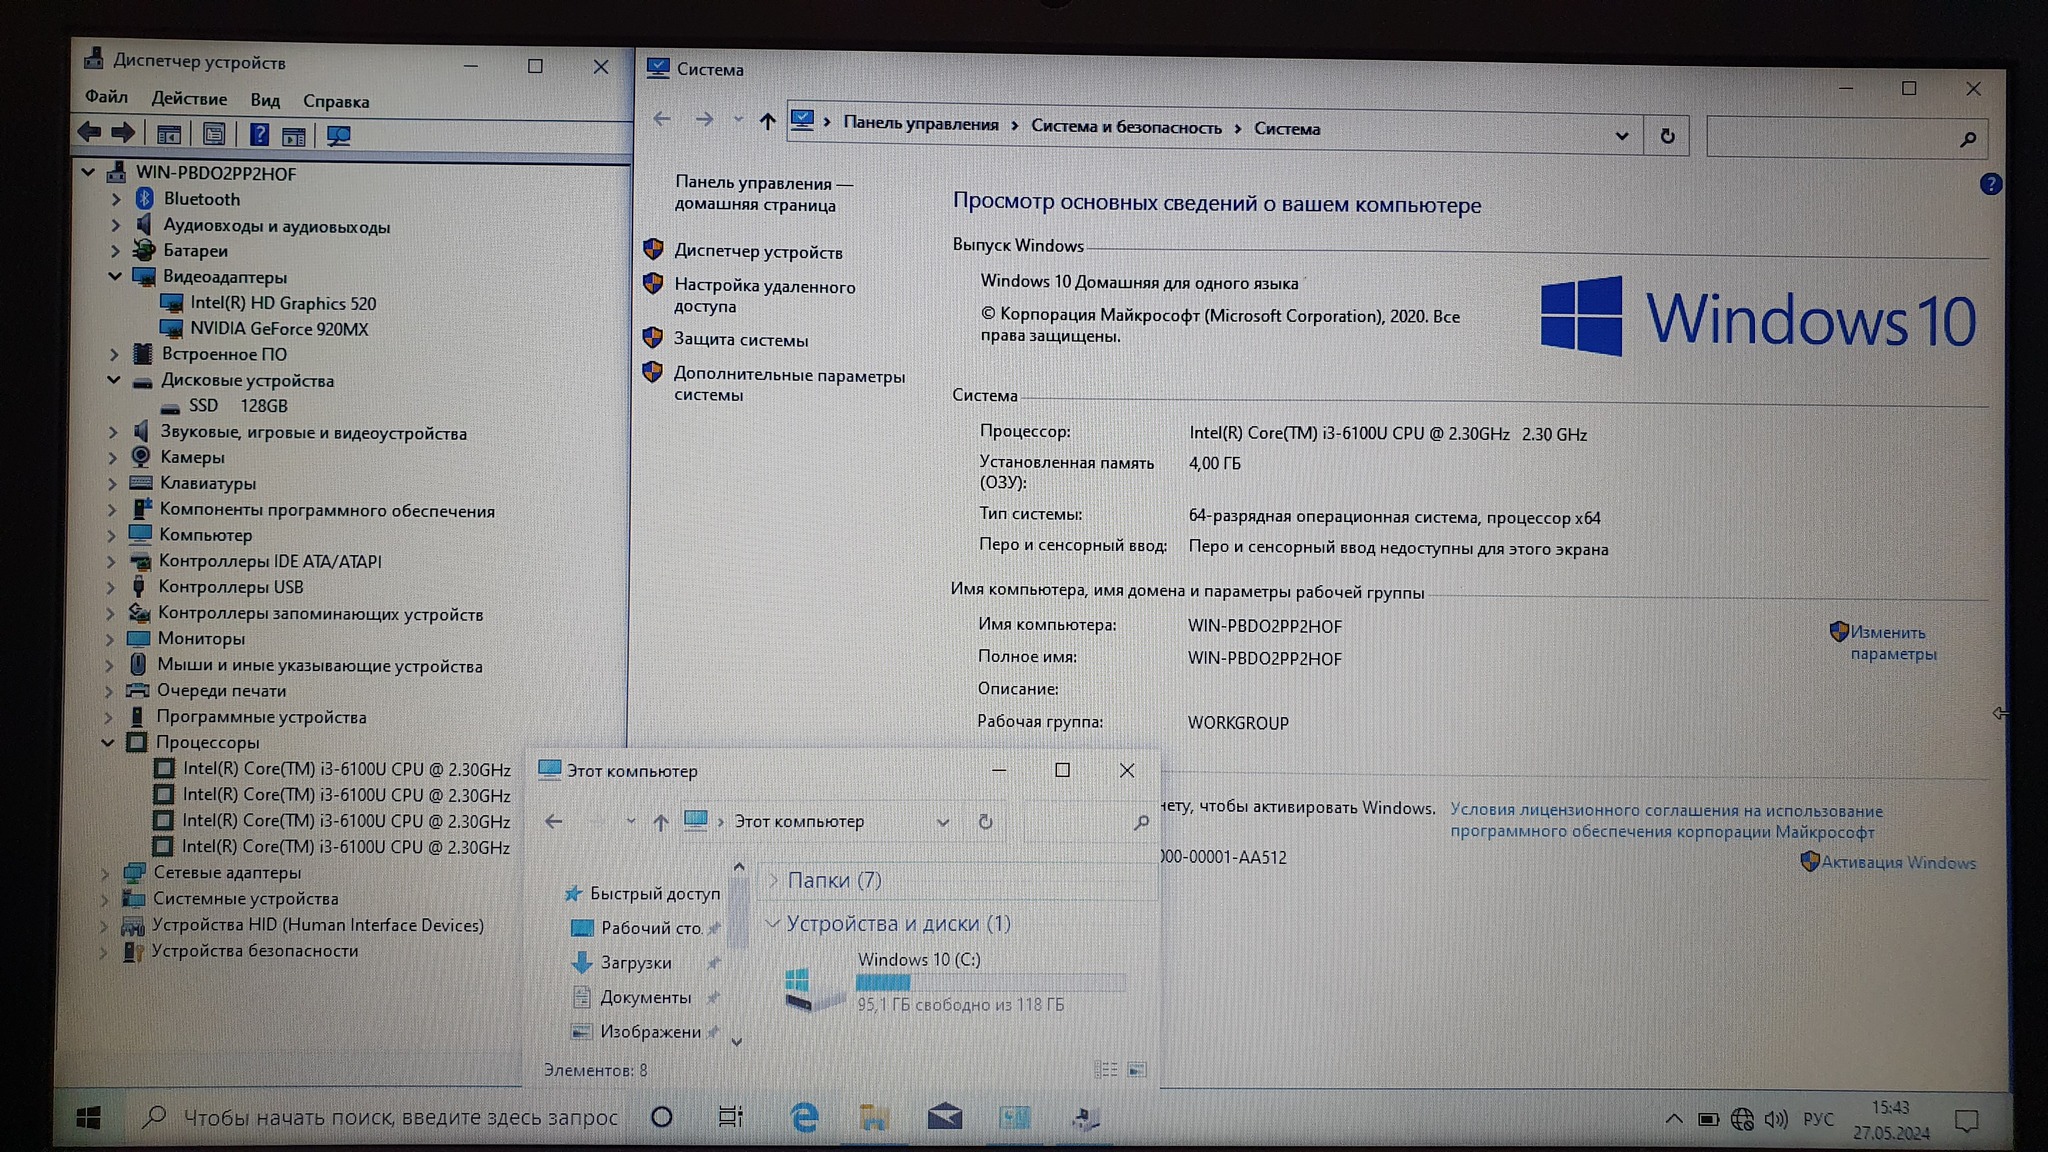
Task: Click the taskbar search input field
Action: pyautogui.click(x=400, y=1117)
